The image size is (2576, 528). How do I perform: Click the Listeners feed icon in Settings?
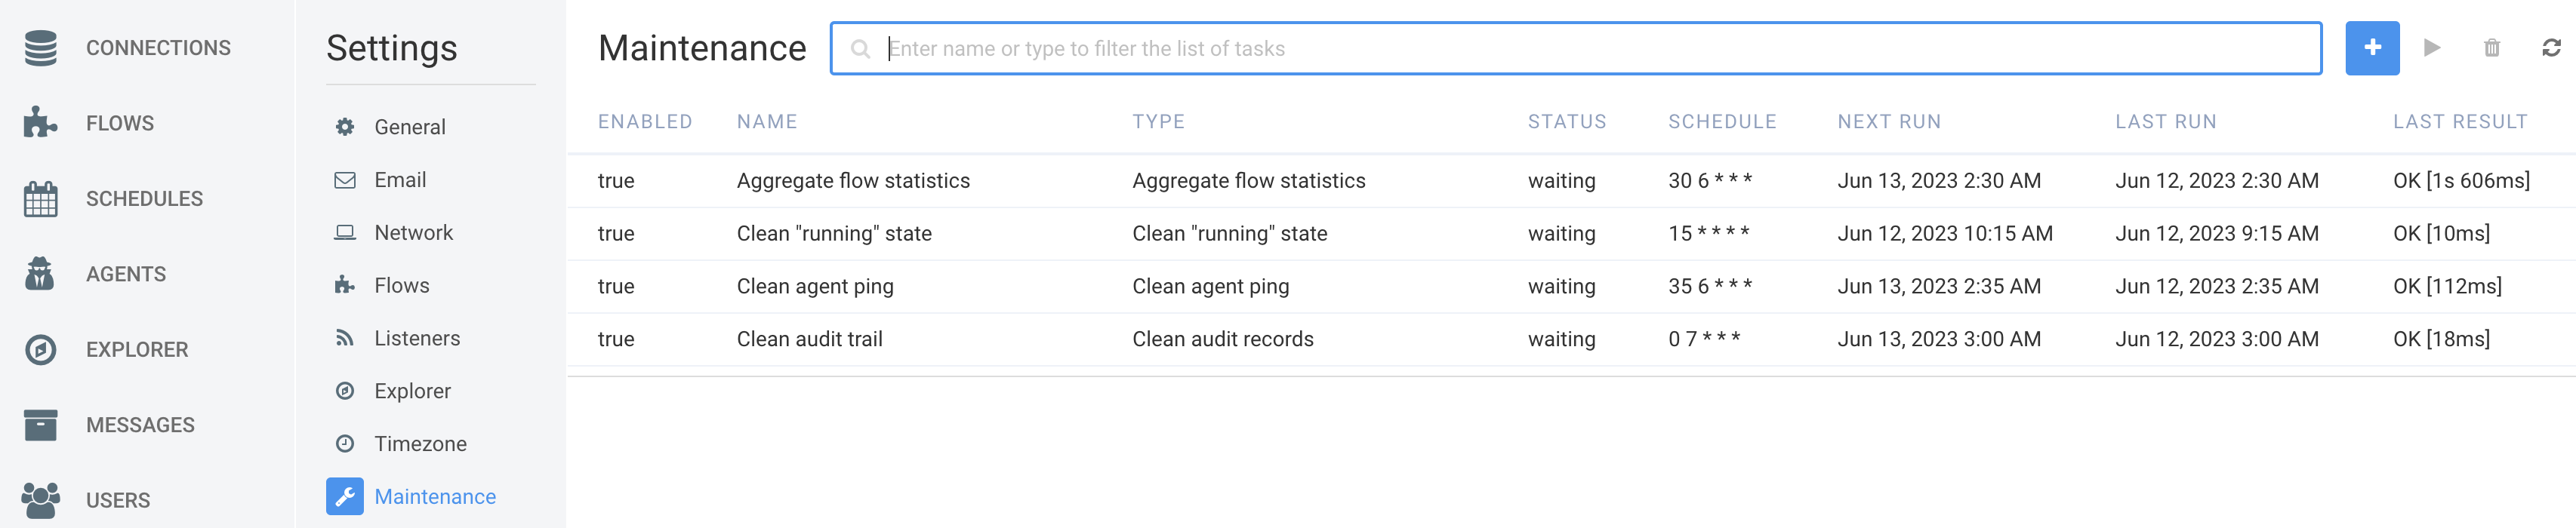pos(345,338)
